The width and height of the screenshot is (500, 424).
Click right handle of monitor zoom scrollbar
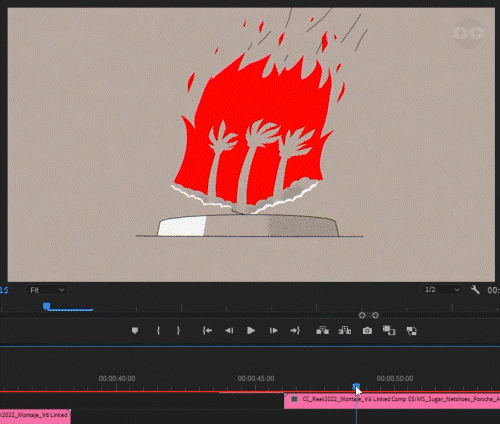pyautogui.click(x=375, y=315)
